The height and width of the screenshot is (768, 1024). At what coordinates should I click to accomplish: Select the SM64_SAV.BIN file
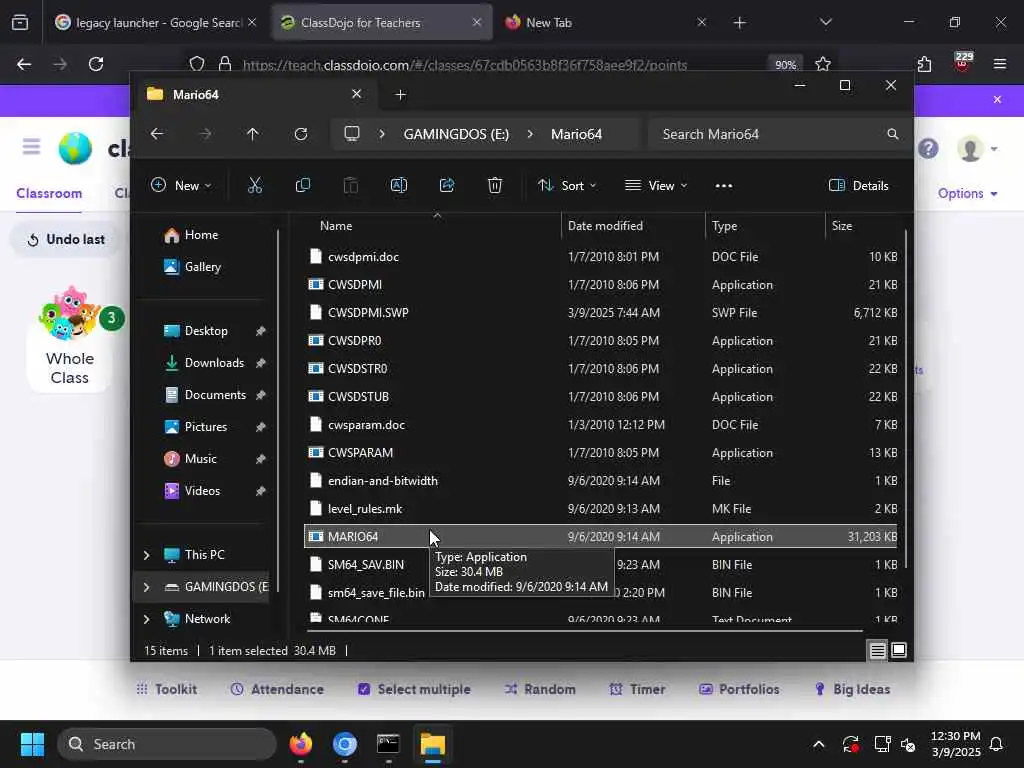pos(601,565)
